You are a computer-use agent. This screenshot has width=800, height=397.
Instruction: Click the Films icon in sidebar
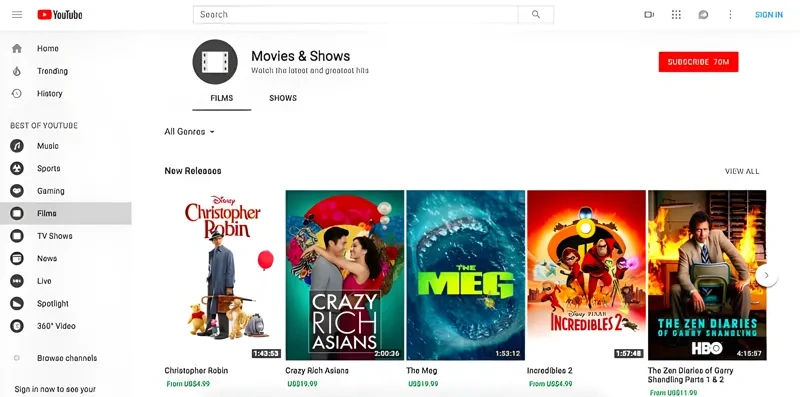(x=17, y=213)
